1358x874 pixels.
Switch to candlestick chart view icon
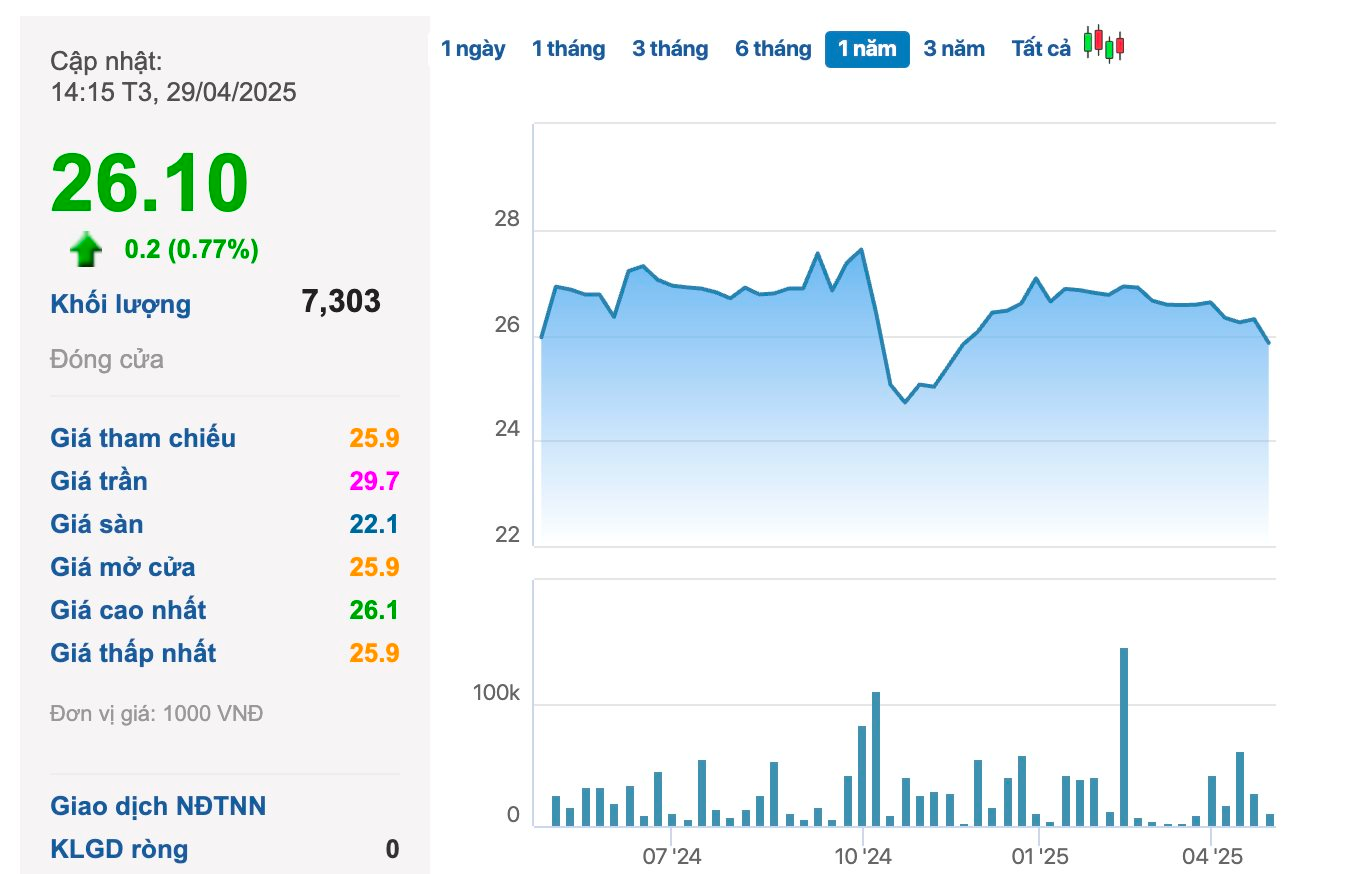tap(1104, 45)
